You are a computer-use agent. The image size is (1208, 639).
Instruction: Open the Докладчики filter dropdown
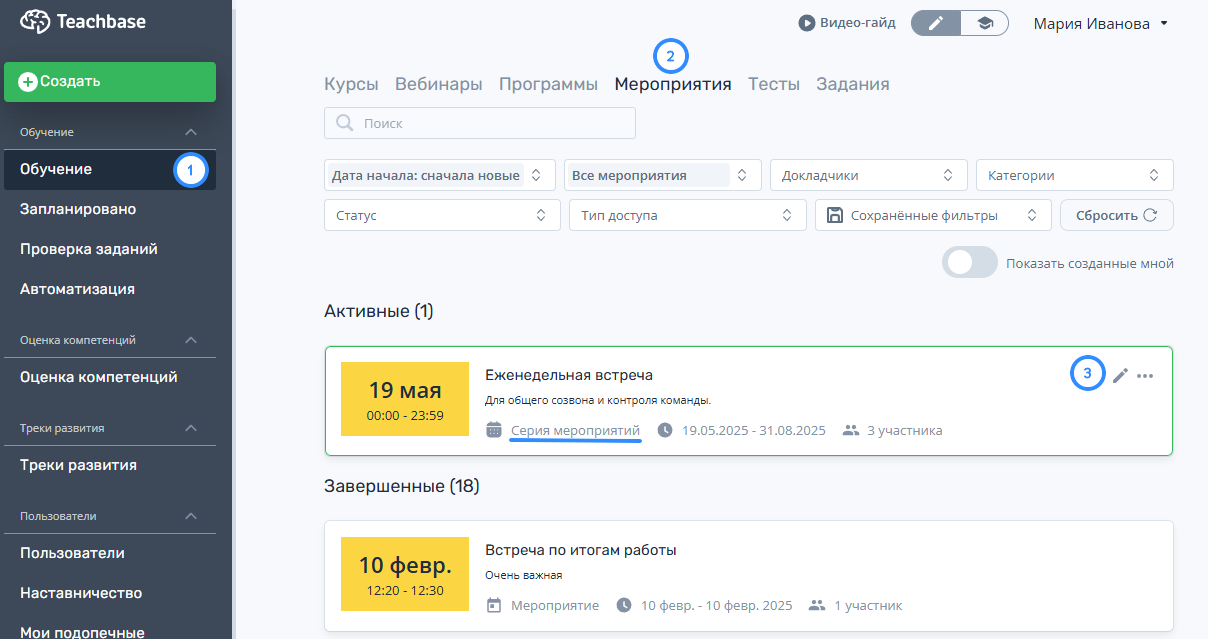point(869,175)
